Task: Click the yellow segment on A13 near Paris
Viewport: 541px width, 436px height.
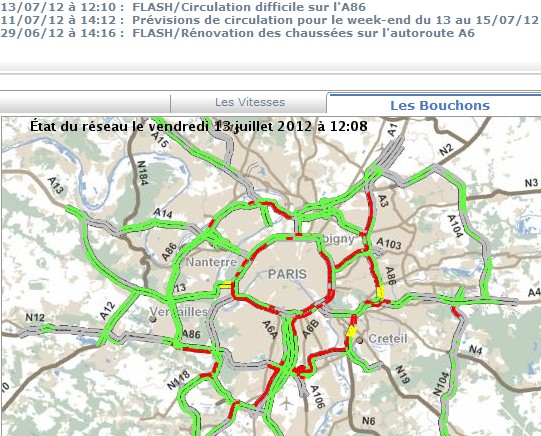Action: (x=227, y=285)
